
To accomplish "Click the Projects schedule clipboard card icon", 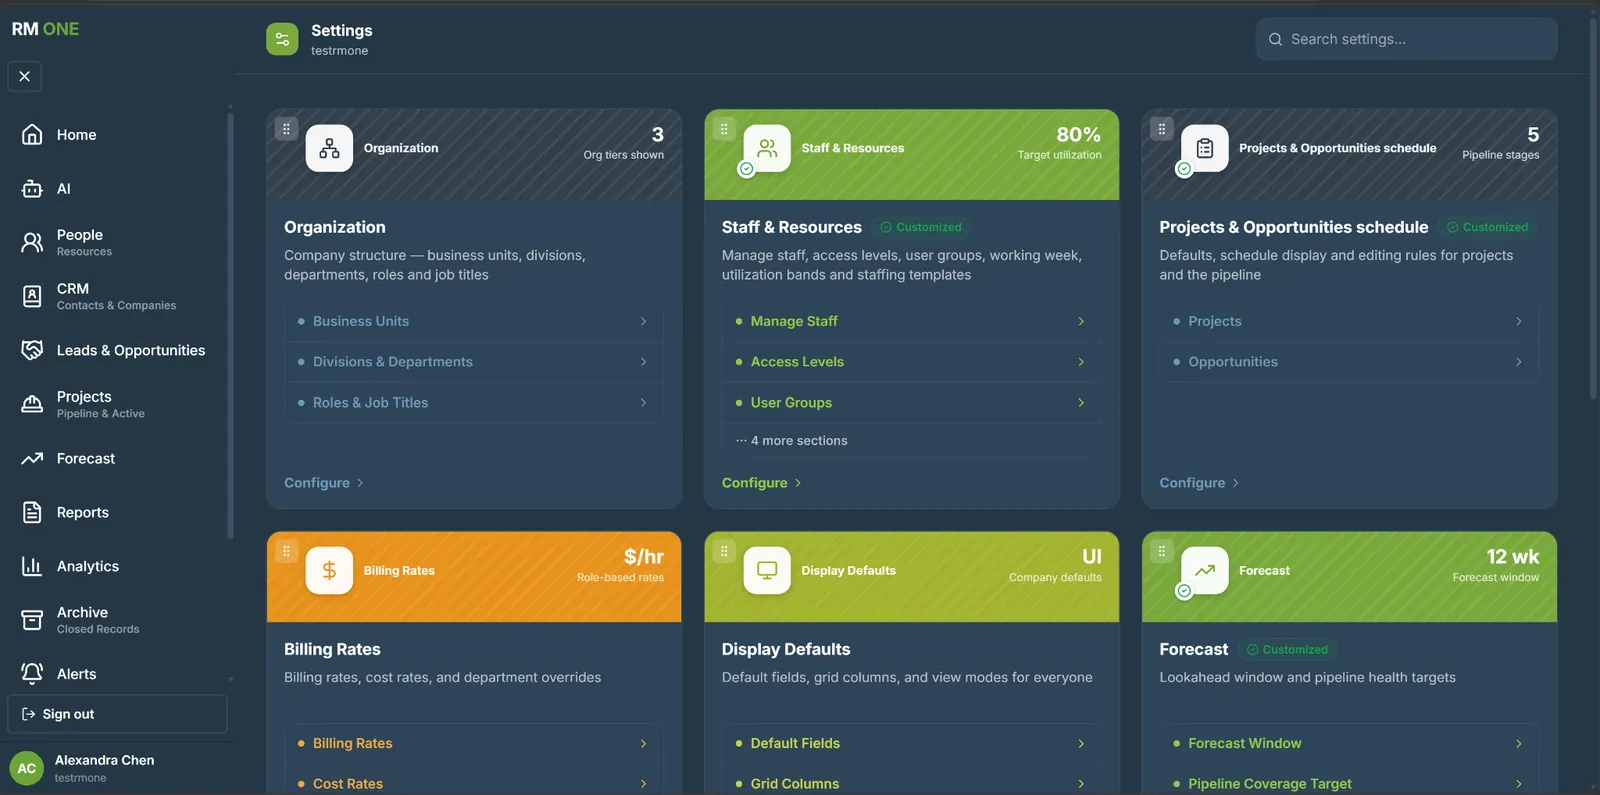I will [x=1205, y=148].
